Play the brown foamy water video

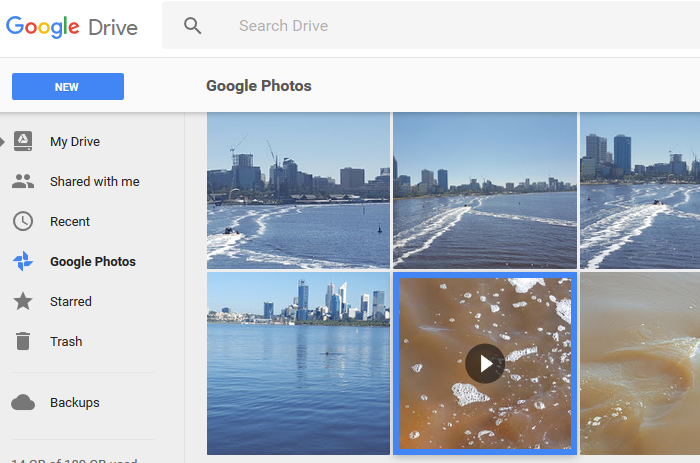coord(485,363)
